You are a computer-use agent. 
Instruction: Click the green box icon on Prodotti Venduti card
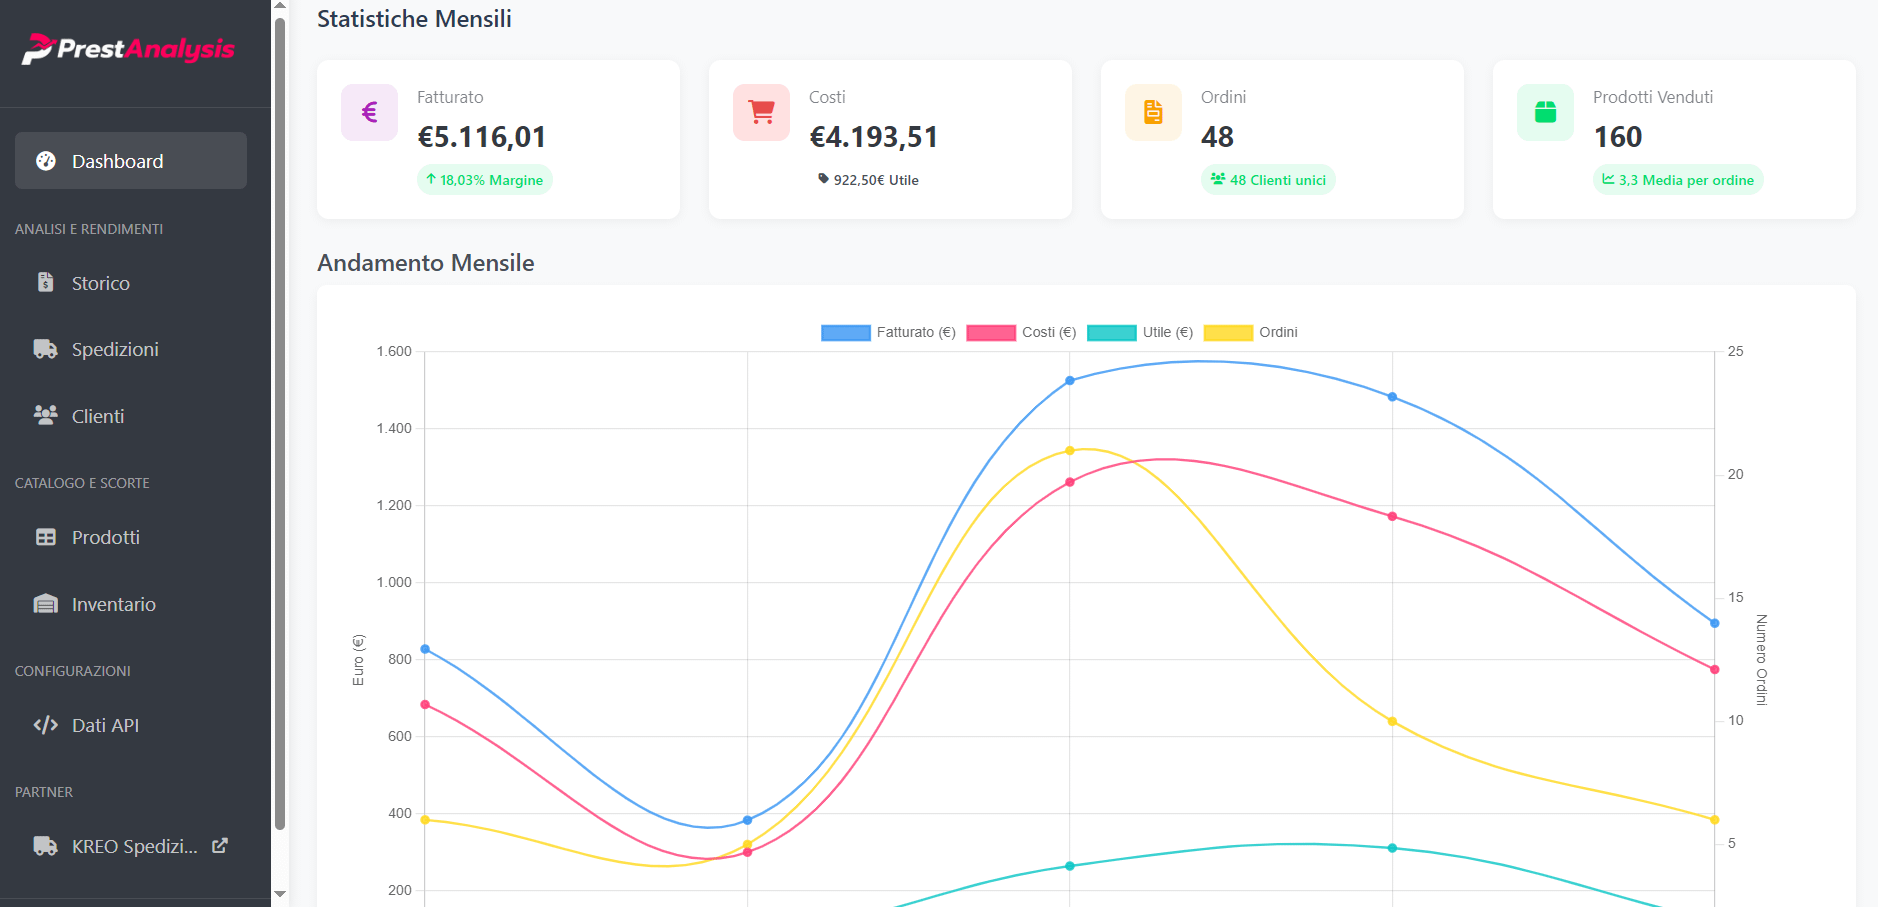click(1544, 112)
